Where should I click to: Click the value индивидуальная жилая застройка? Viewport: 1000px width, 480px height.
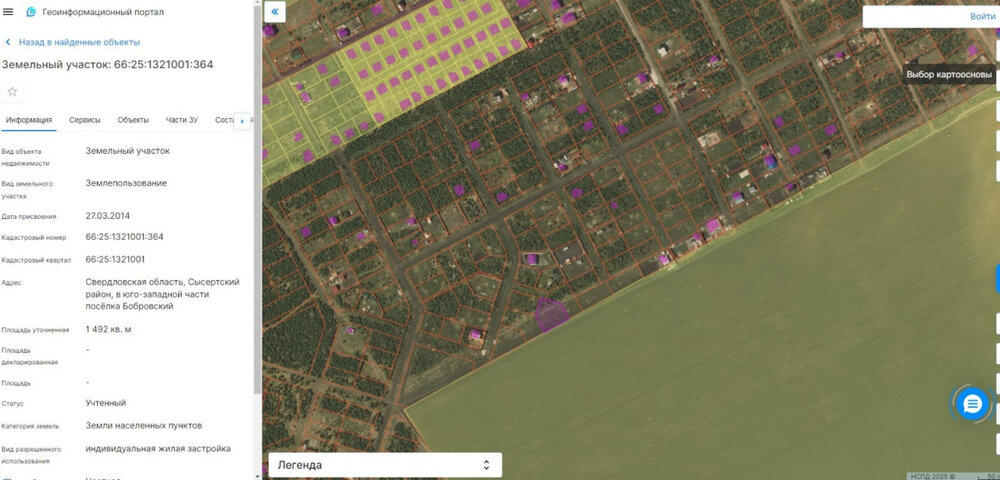point(158,449)
